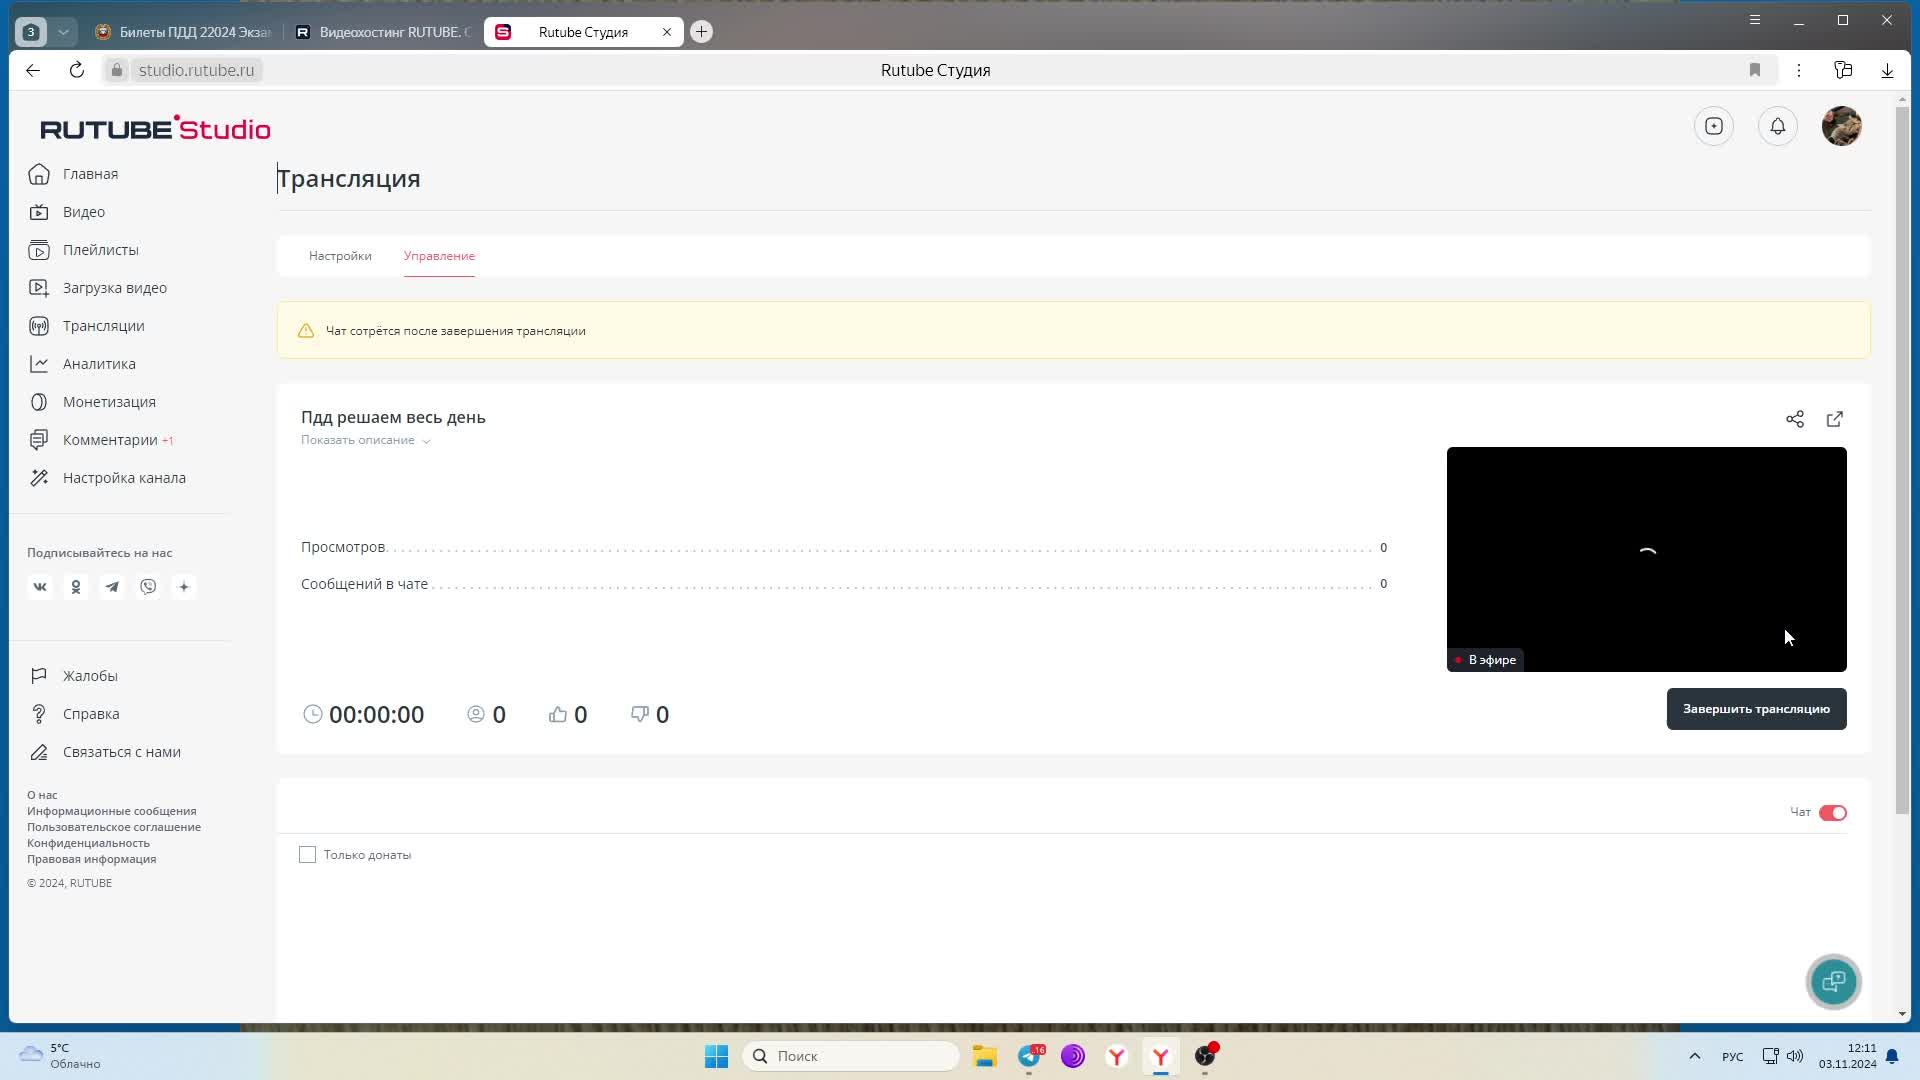
Task: Switch to Видеохостинг RUTUBE browser tab
Action: pyautogui.click(x=382, y=32)
